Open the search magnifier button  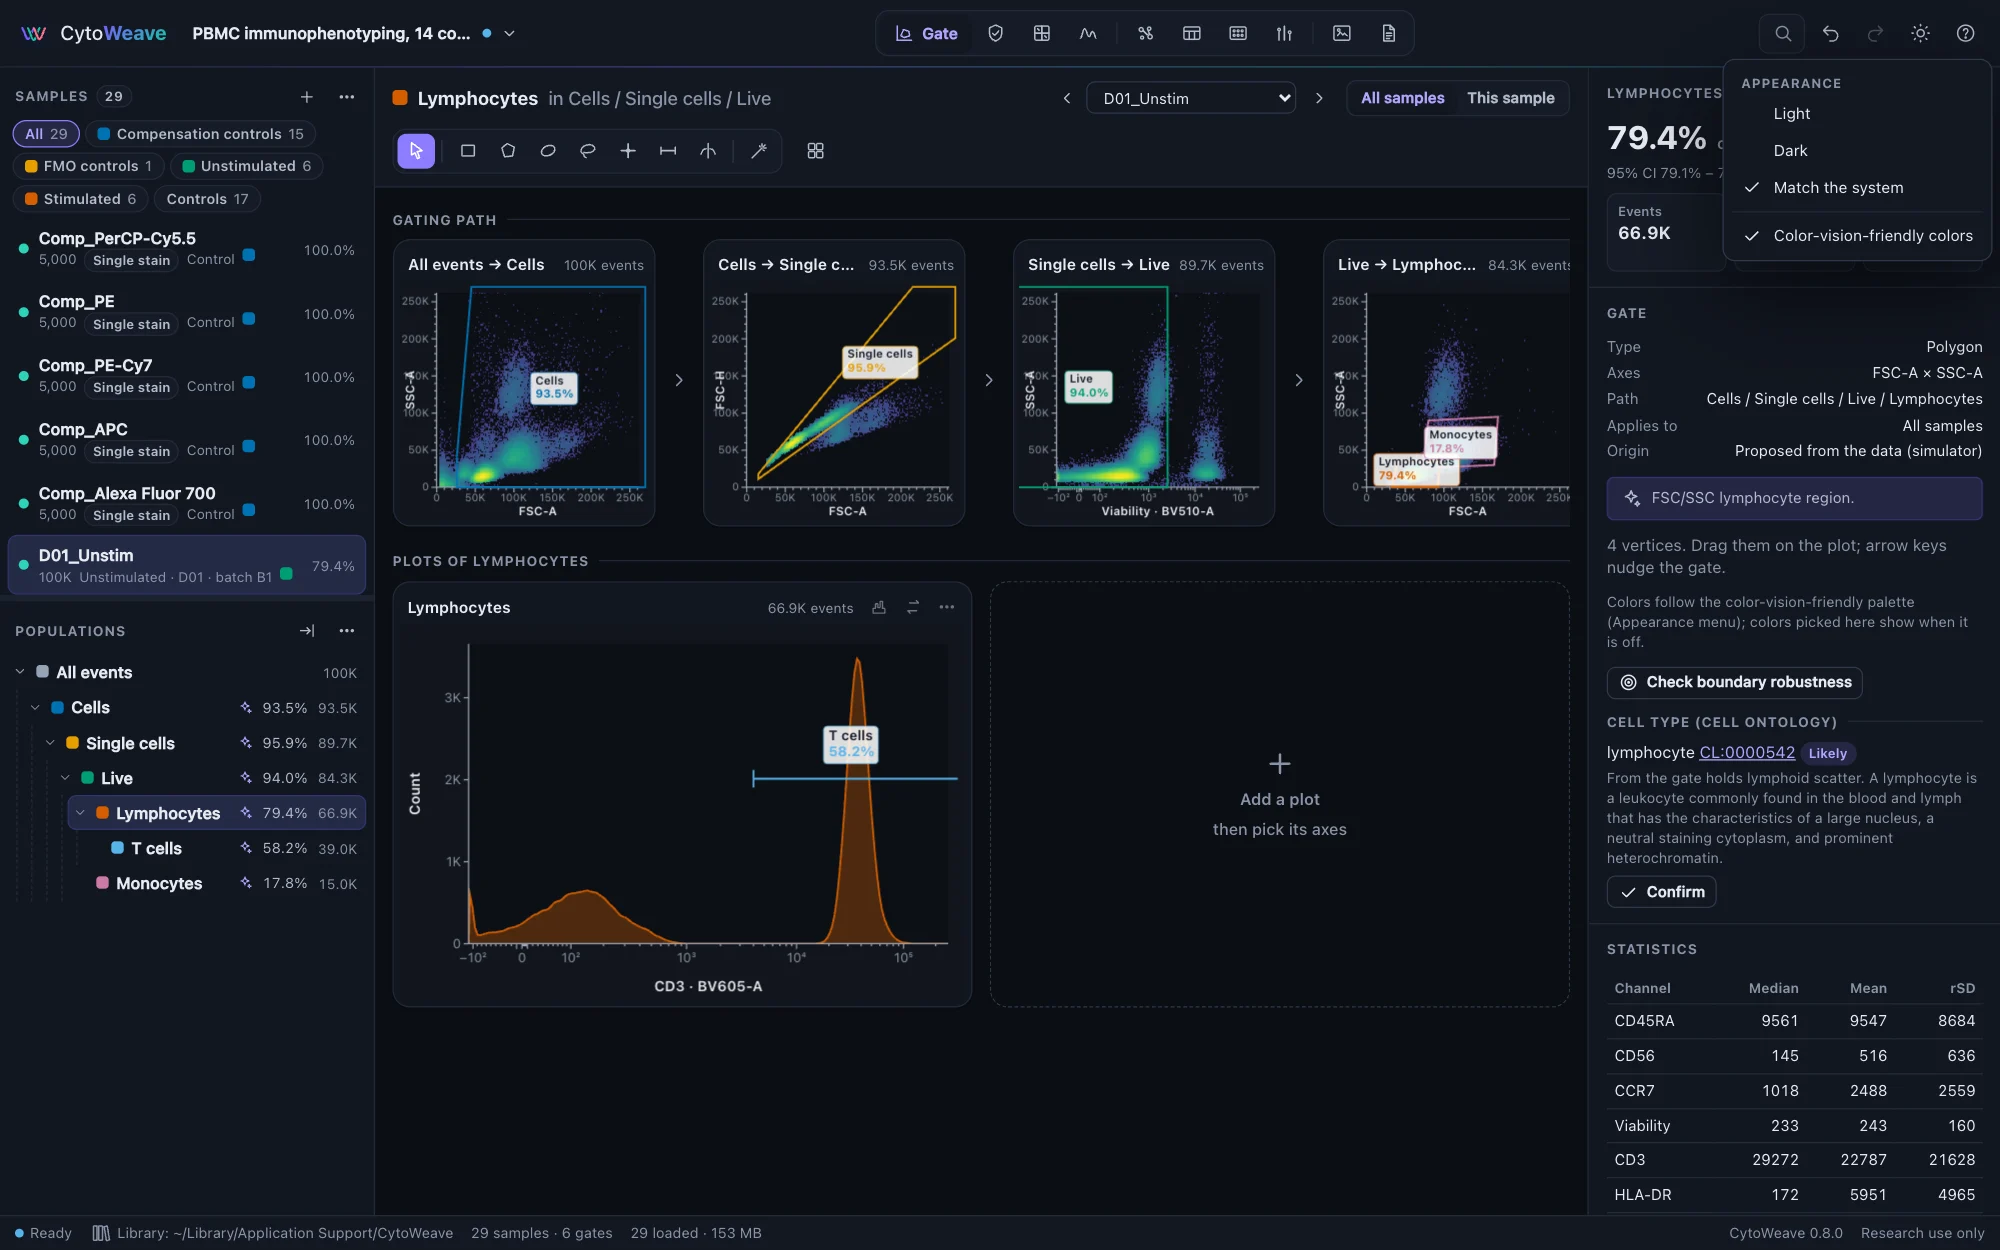click(x=1783, y=33)
